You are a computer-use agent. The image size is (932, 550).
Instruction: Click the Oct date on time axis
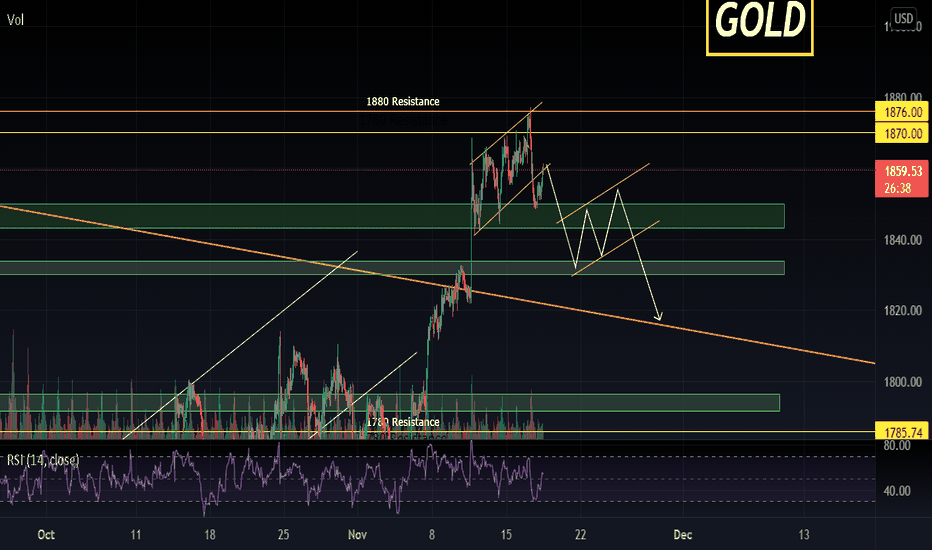tap(46, 535)
